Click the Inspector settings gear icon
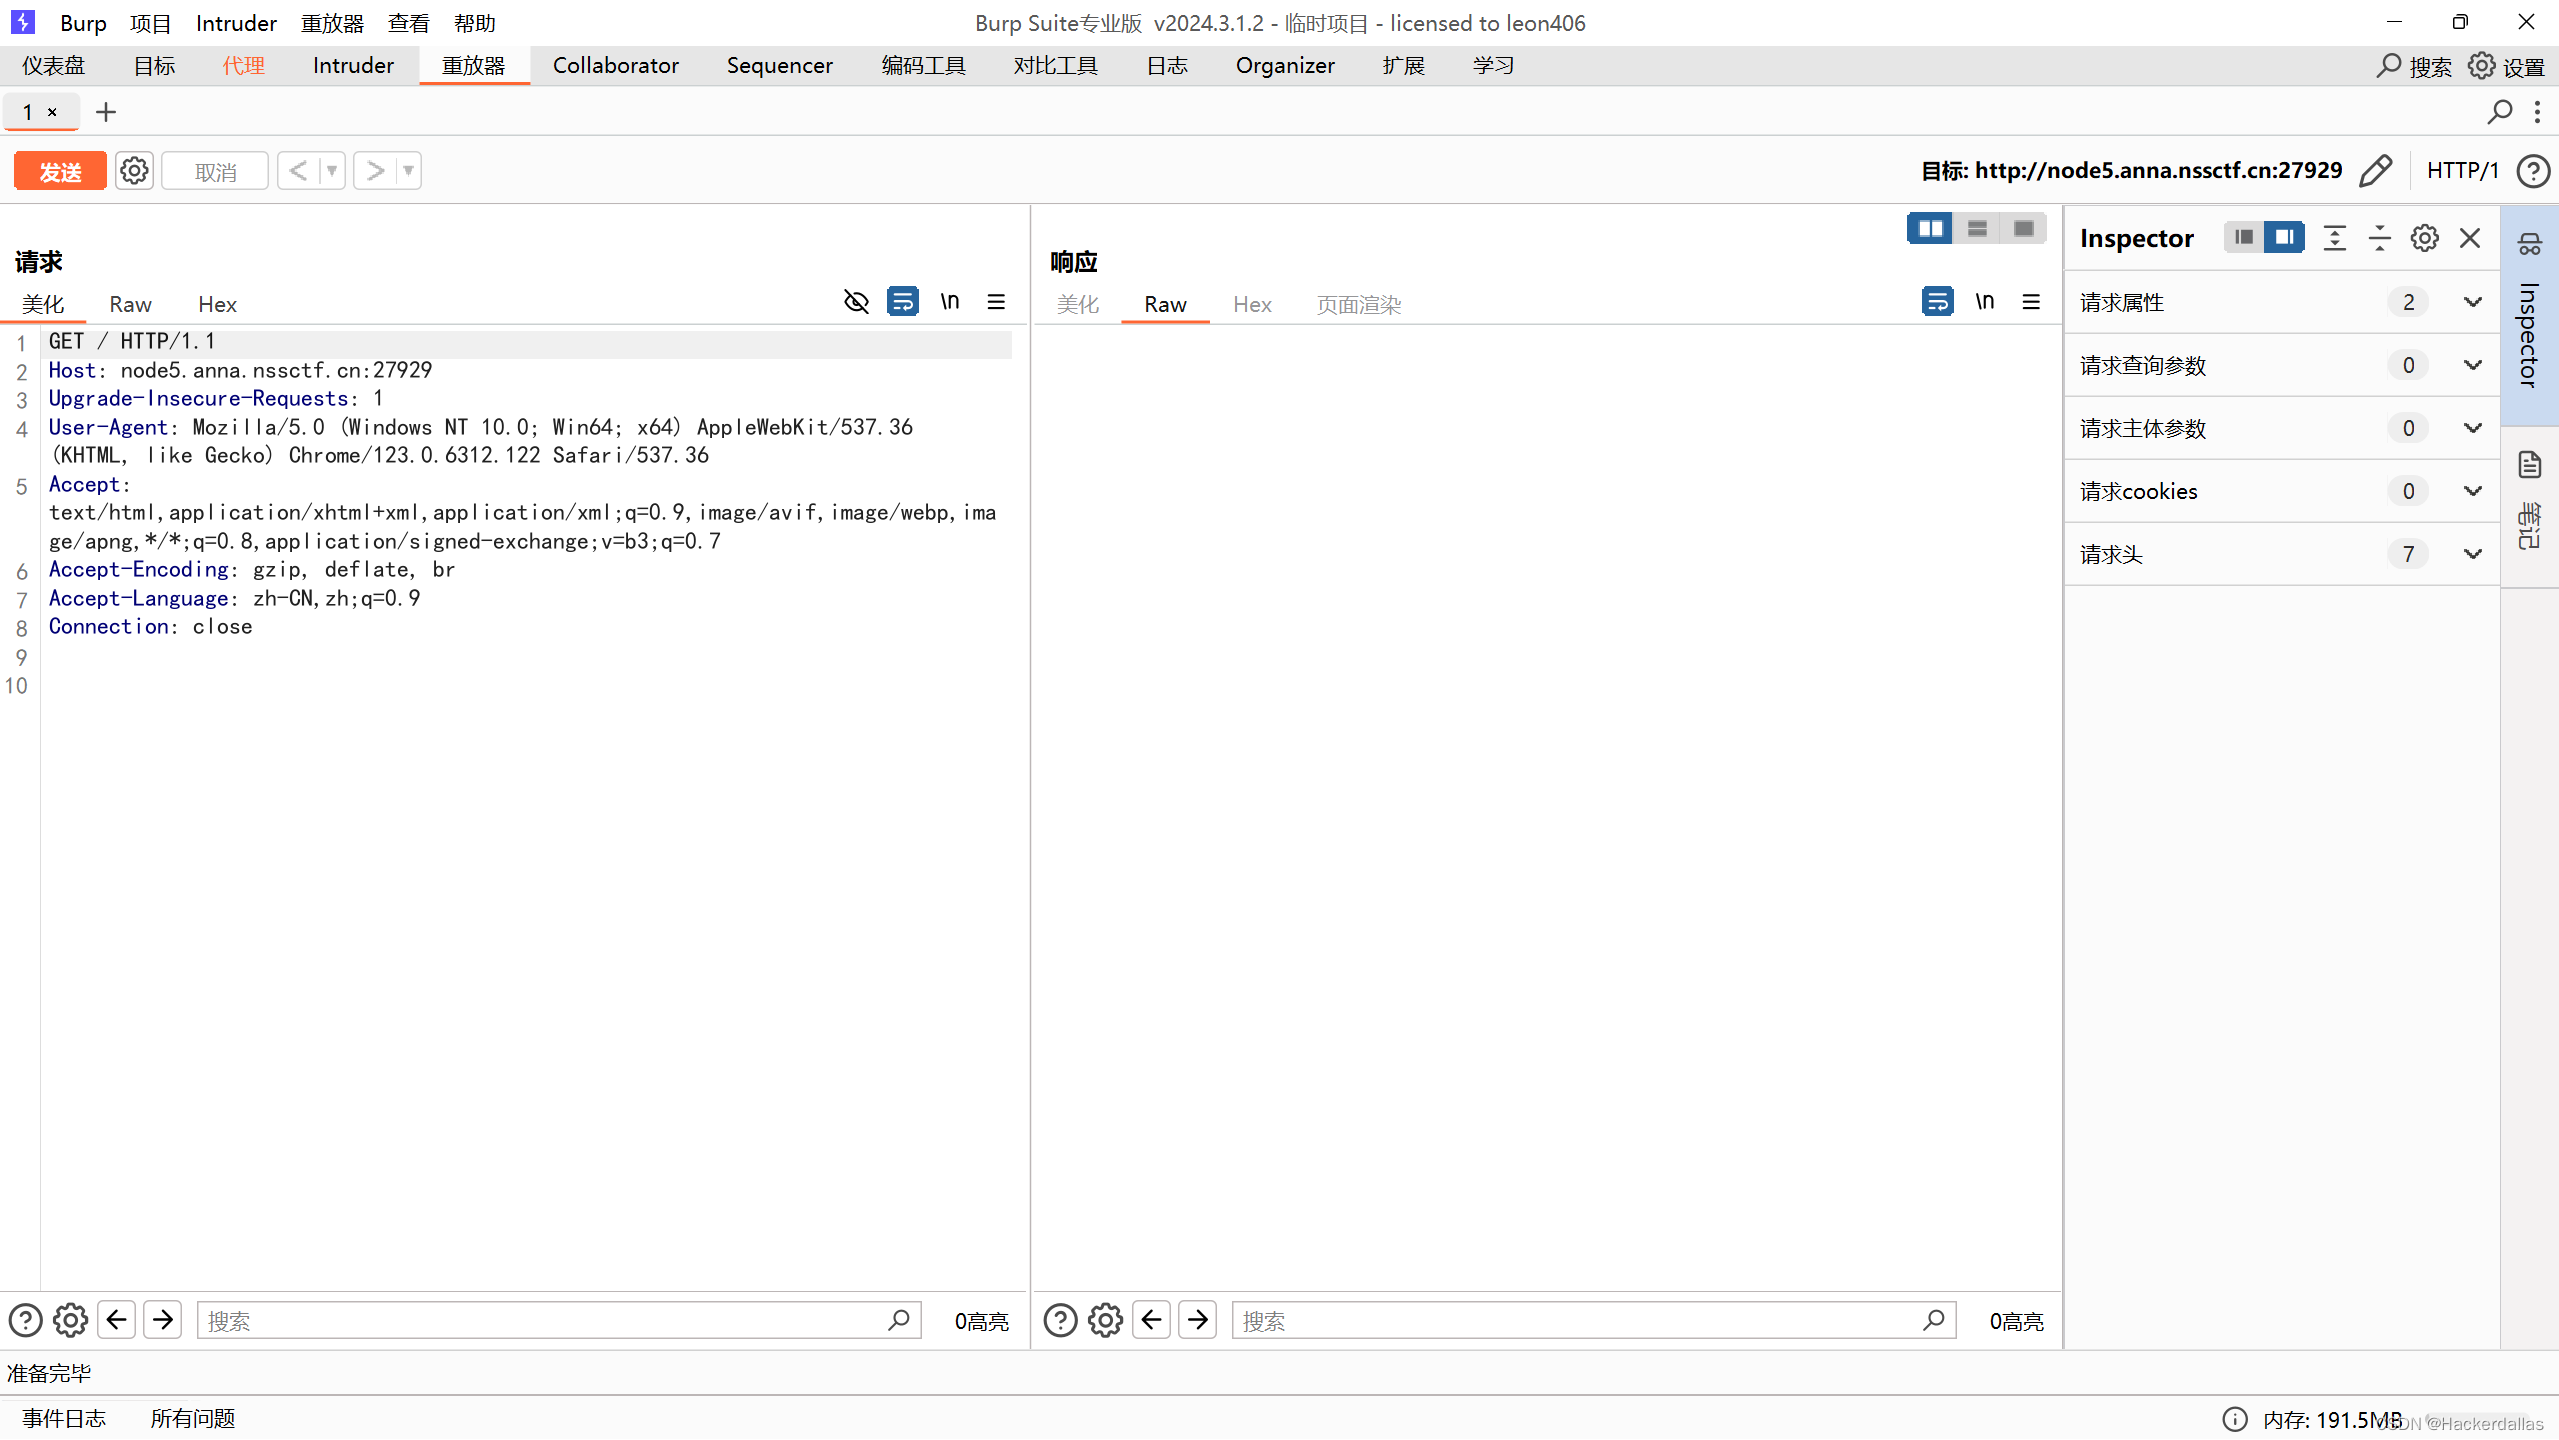 tap(2424, 238)
